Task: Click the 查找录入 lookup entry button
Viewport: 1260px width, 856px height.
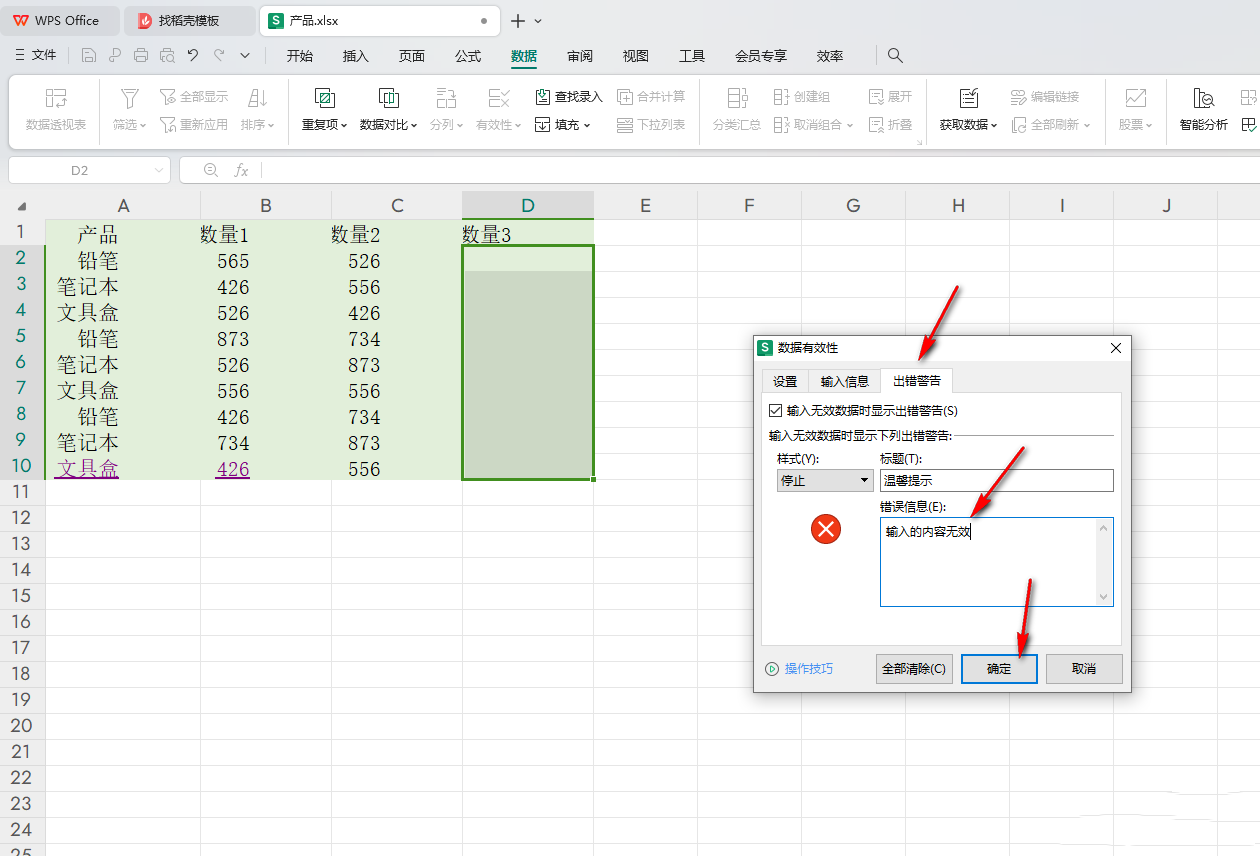Action: click(569, 97)
